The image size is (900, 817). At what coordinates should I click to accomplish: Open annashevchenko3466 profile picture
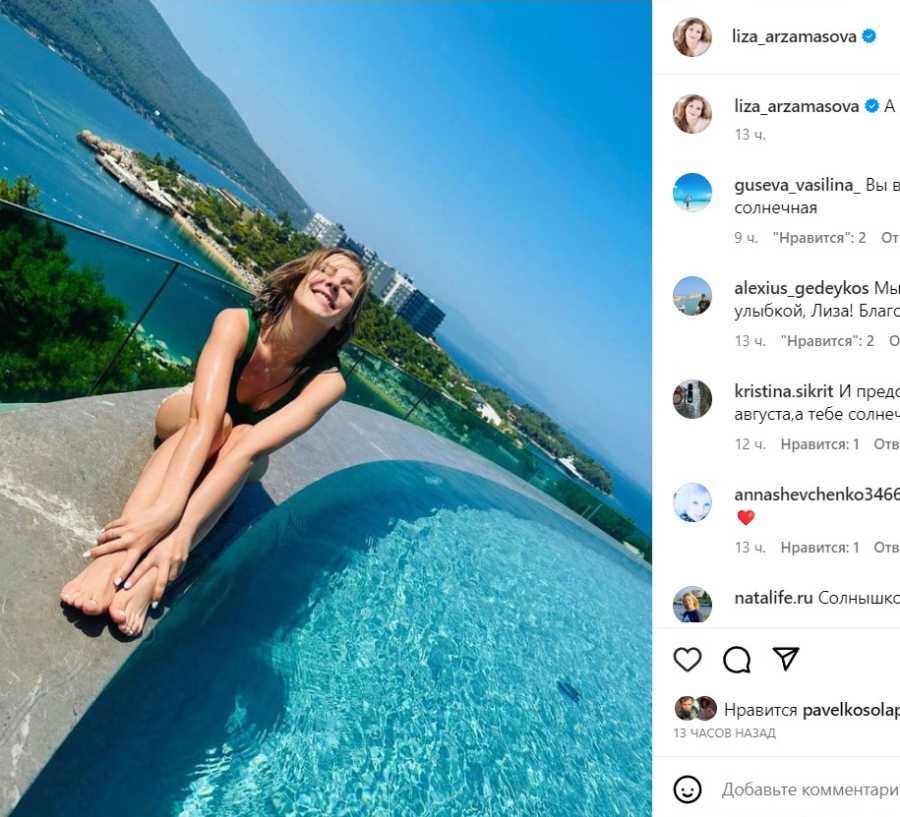coord(692,502)
